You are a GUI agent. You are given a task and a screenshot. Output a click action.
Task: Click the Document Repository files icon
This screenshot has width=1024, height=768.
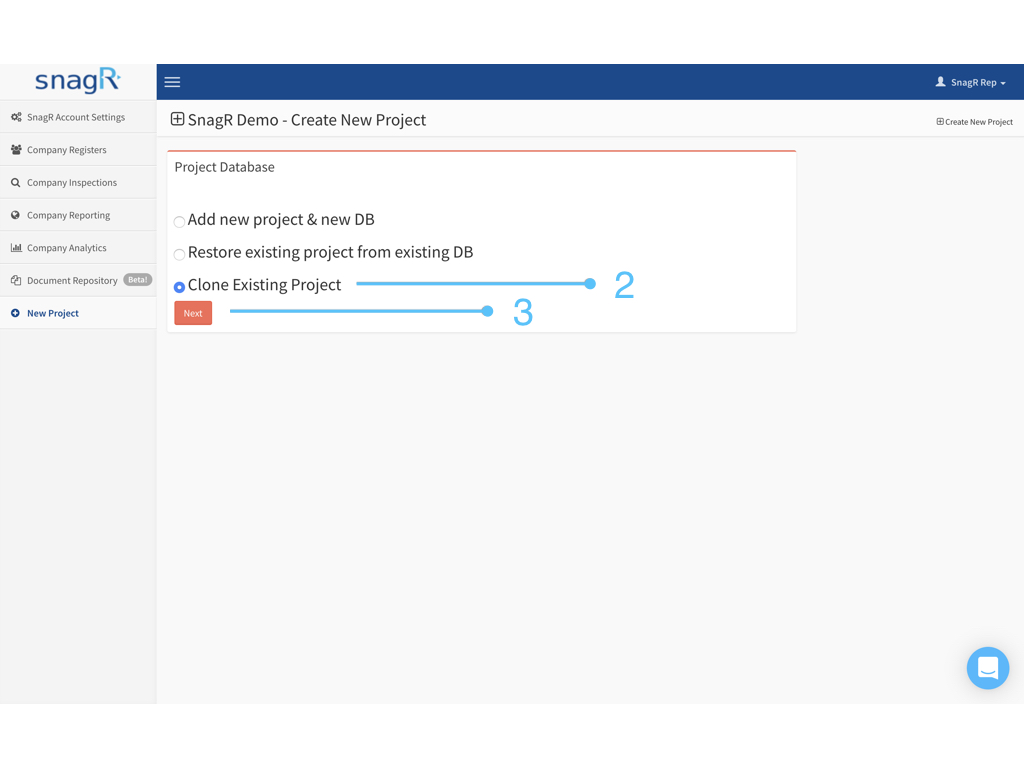click(x=16, y=280)
